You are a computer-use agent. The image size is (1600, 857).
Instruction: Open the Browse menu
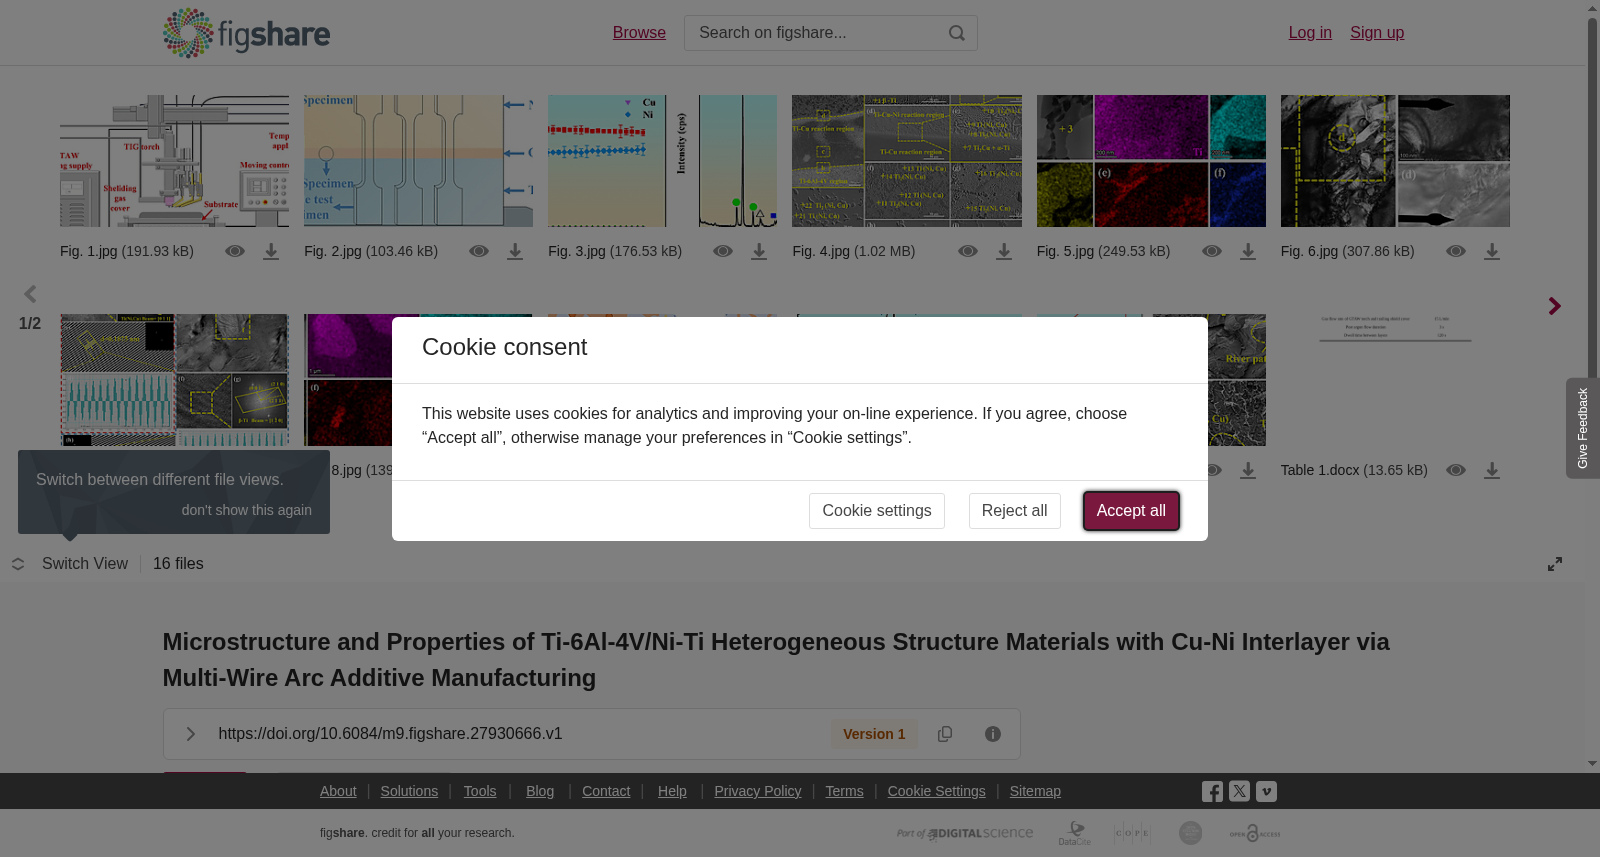click(x=639, y=33)
